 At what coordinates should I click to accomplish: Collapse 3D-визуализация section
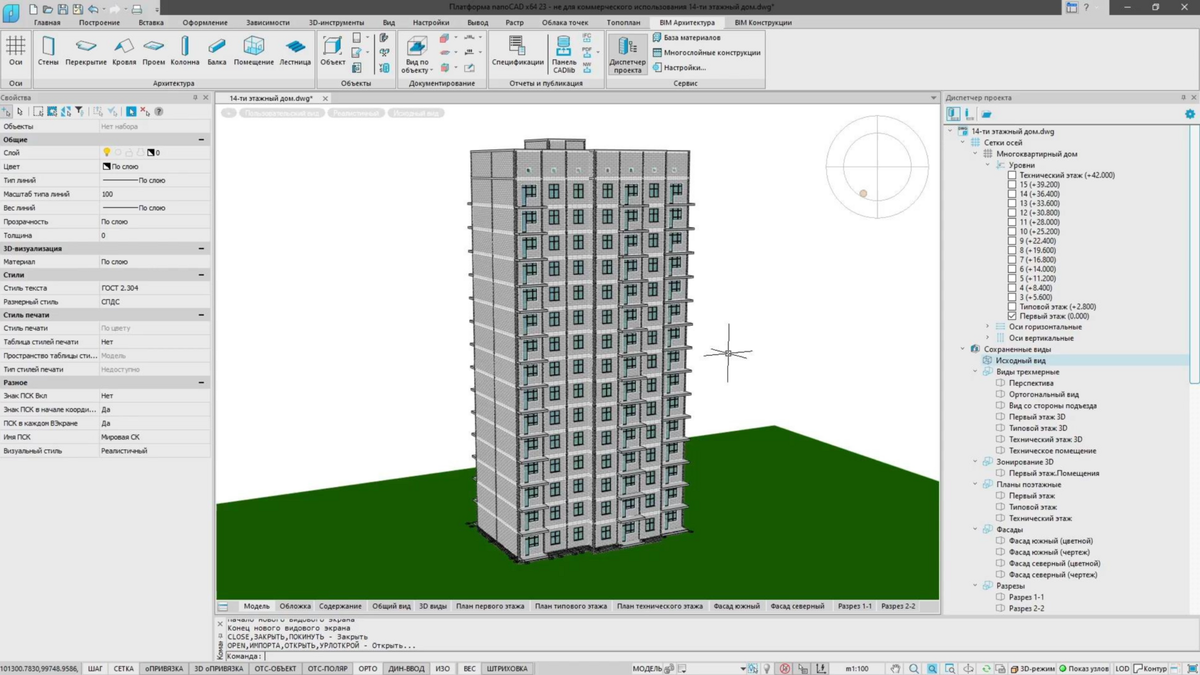201,249
